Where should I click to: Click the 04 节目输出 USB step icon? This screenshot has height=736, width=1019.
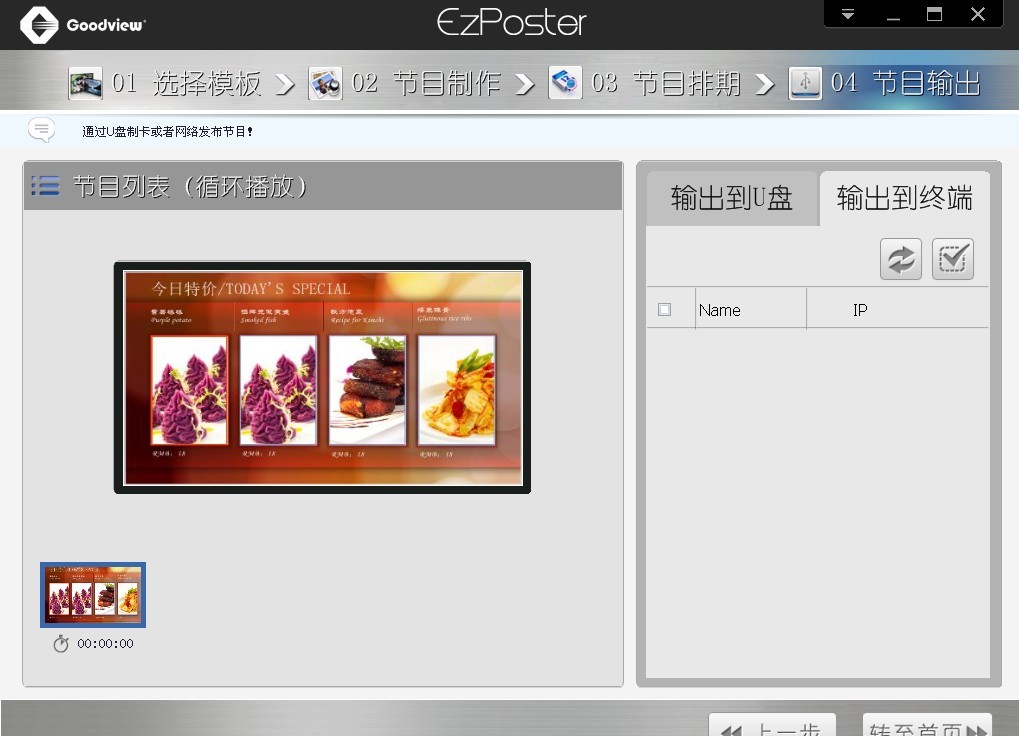[x=805, y=83]
